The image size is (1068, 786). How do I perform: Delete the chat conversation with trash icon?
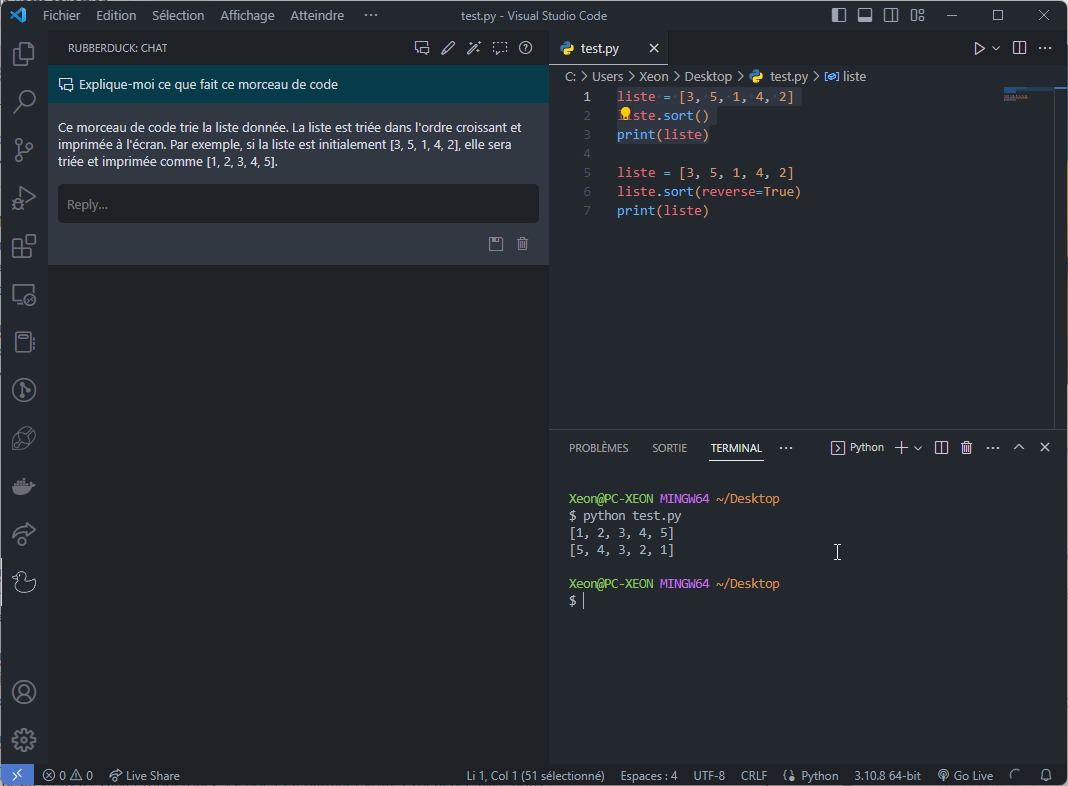522,244
